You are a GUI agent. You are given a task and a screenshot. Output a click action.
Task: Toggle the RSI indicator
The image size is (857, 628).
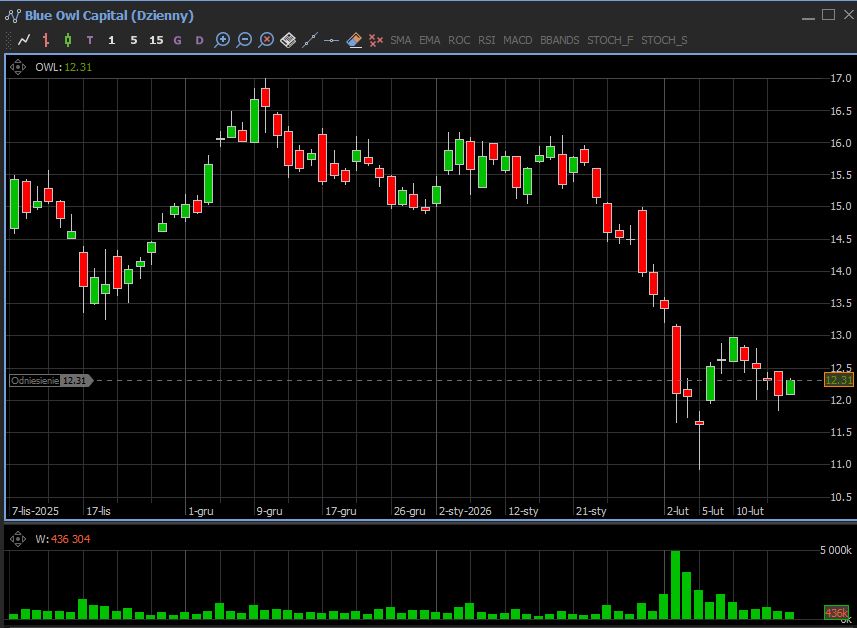click(x=487, y=40)
